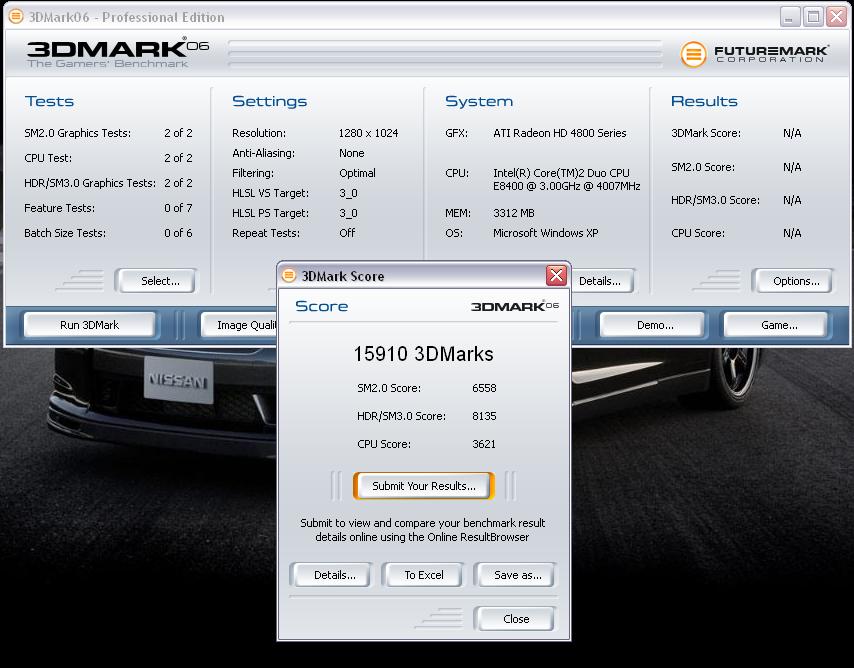Screen dimensions: 854x668
Task: Launch the Demo... button
Action: pyautogui.click(x=652, y=325)
